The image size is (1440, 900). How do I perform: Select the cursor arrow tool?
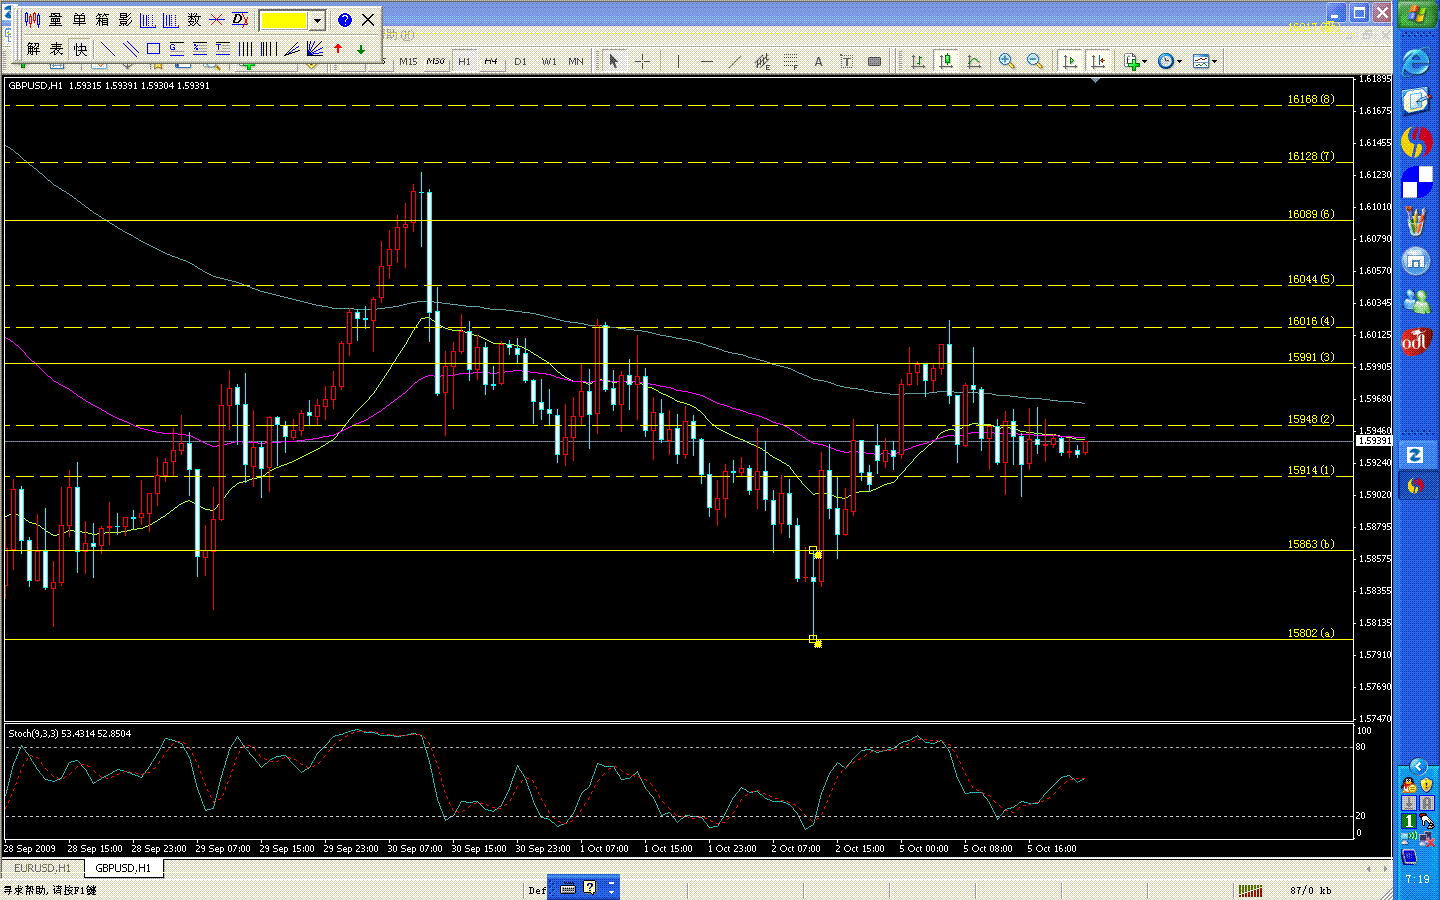pos(614,61)
